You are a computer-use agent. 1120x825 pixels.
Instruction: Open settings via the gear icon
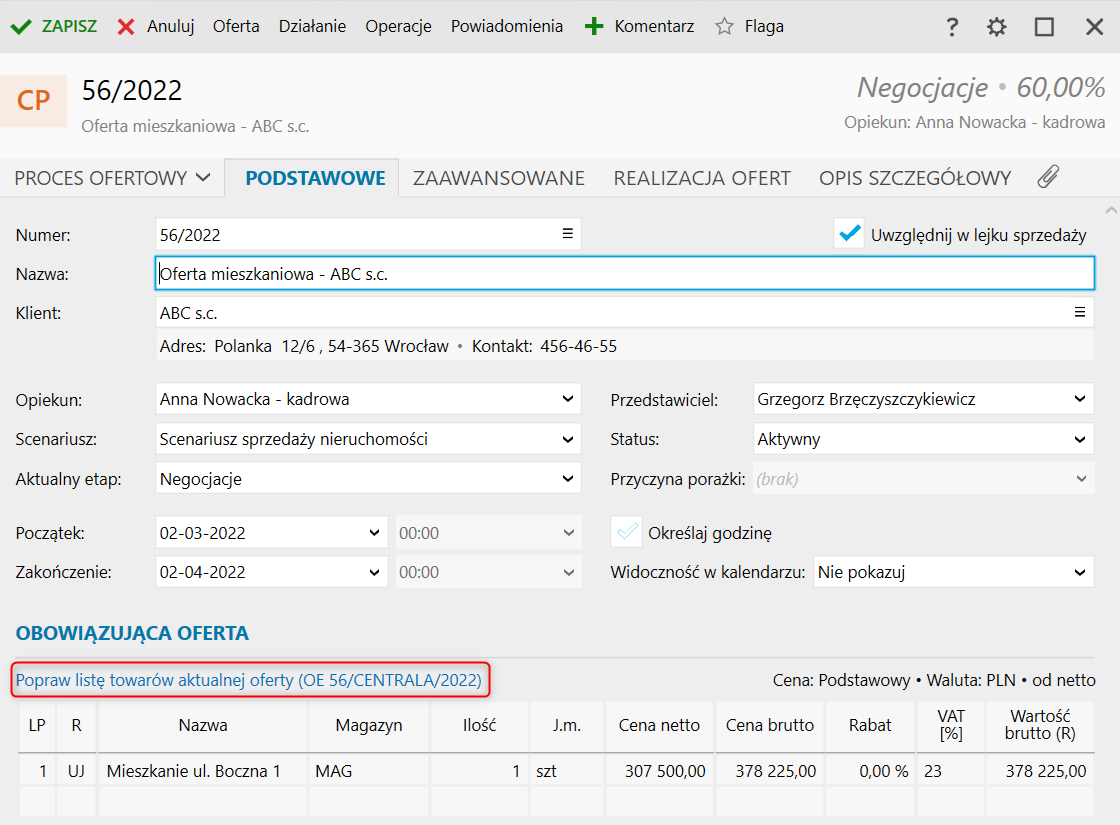click(997, 27)
